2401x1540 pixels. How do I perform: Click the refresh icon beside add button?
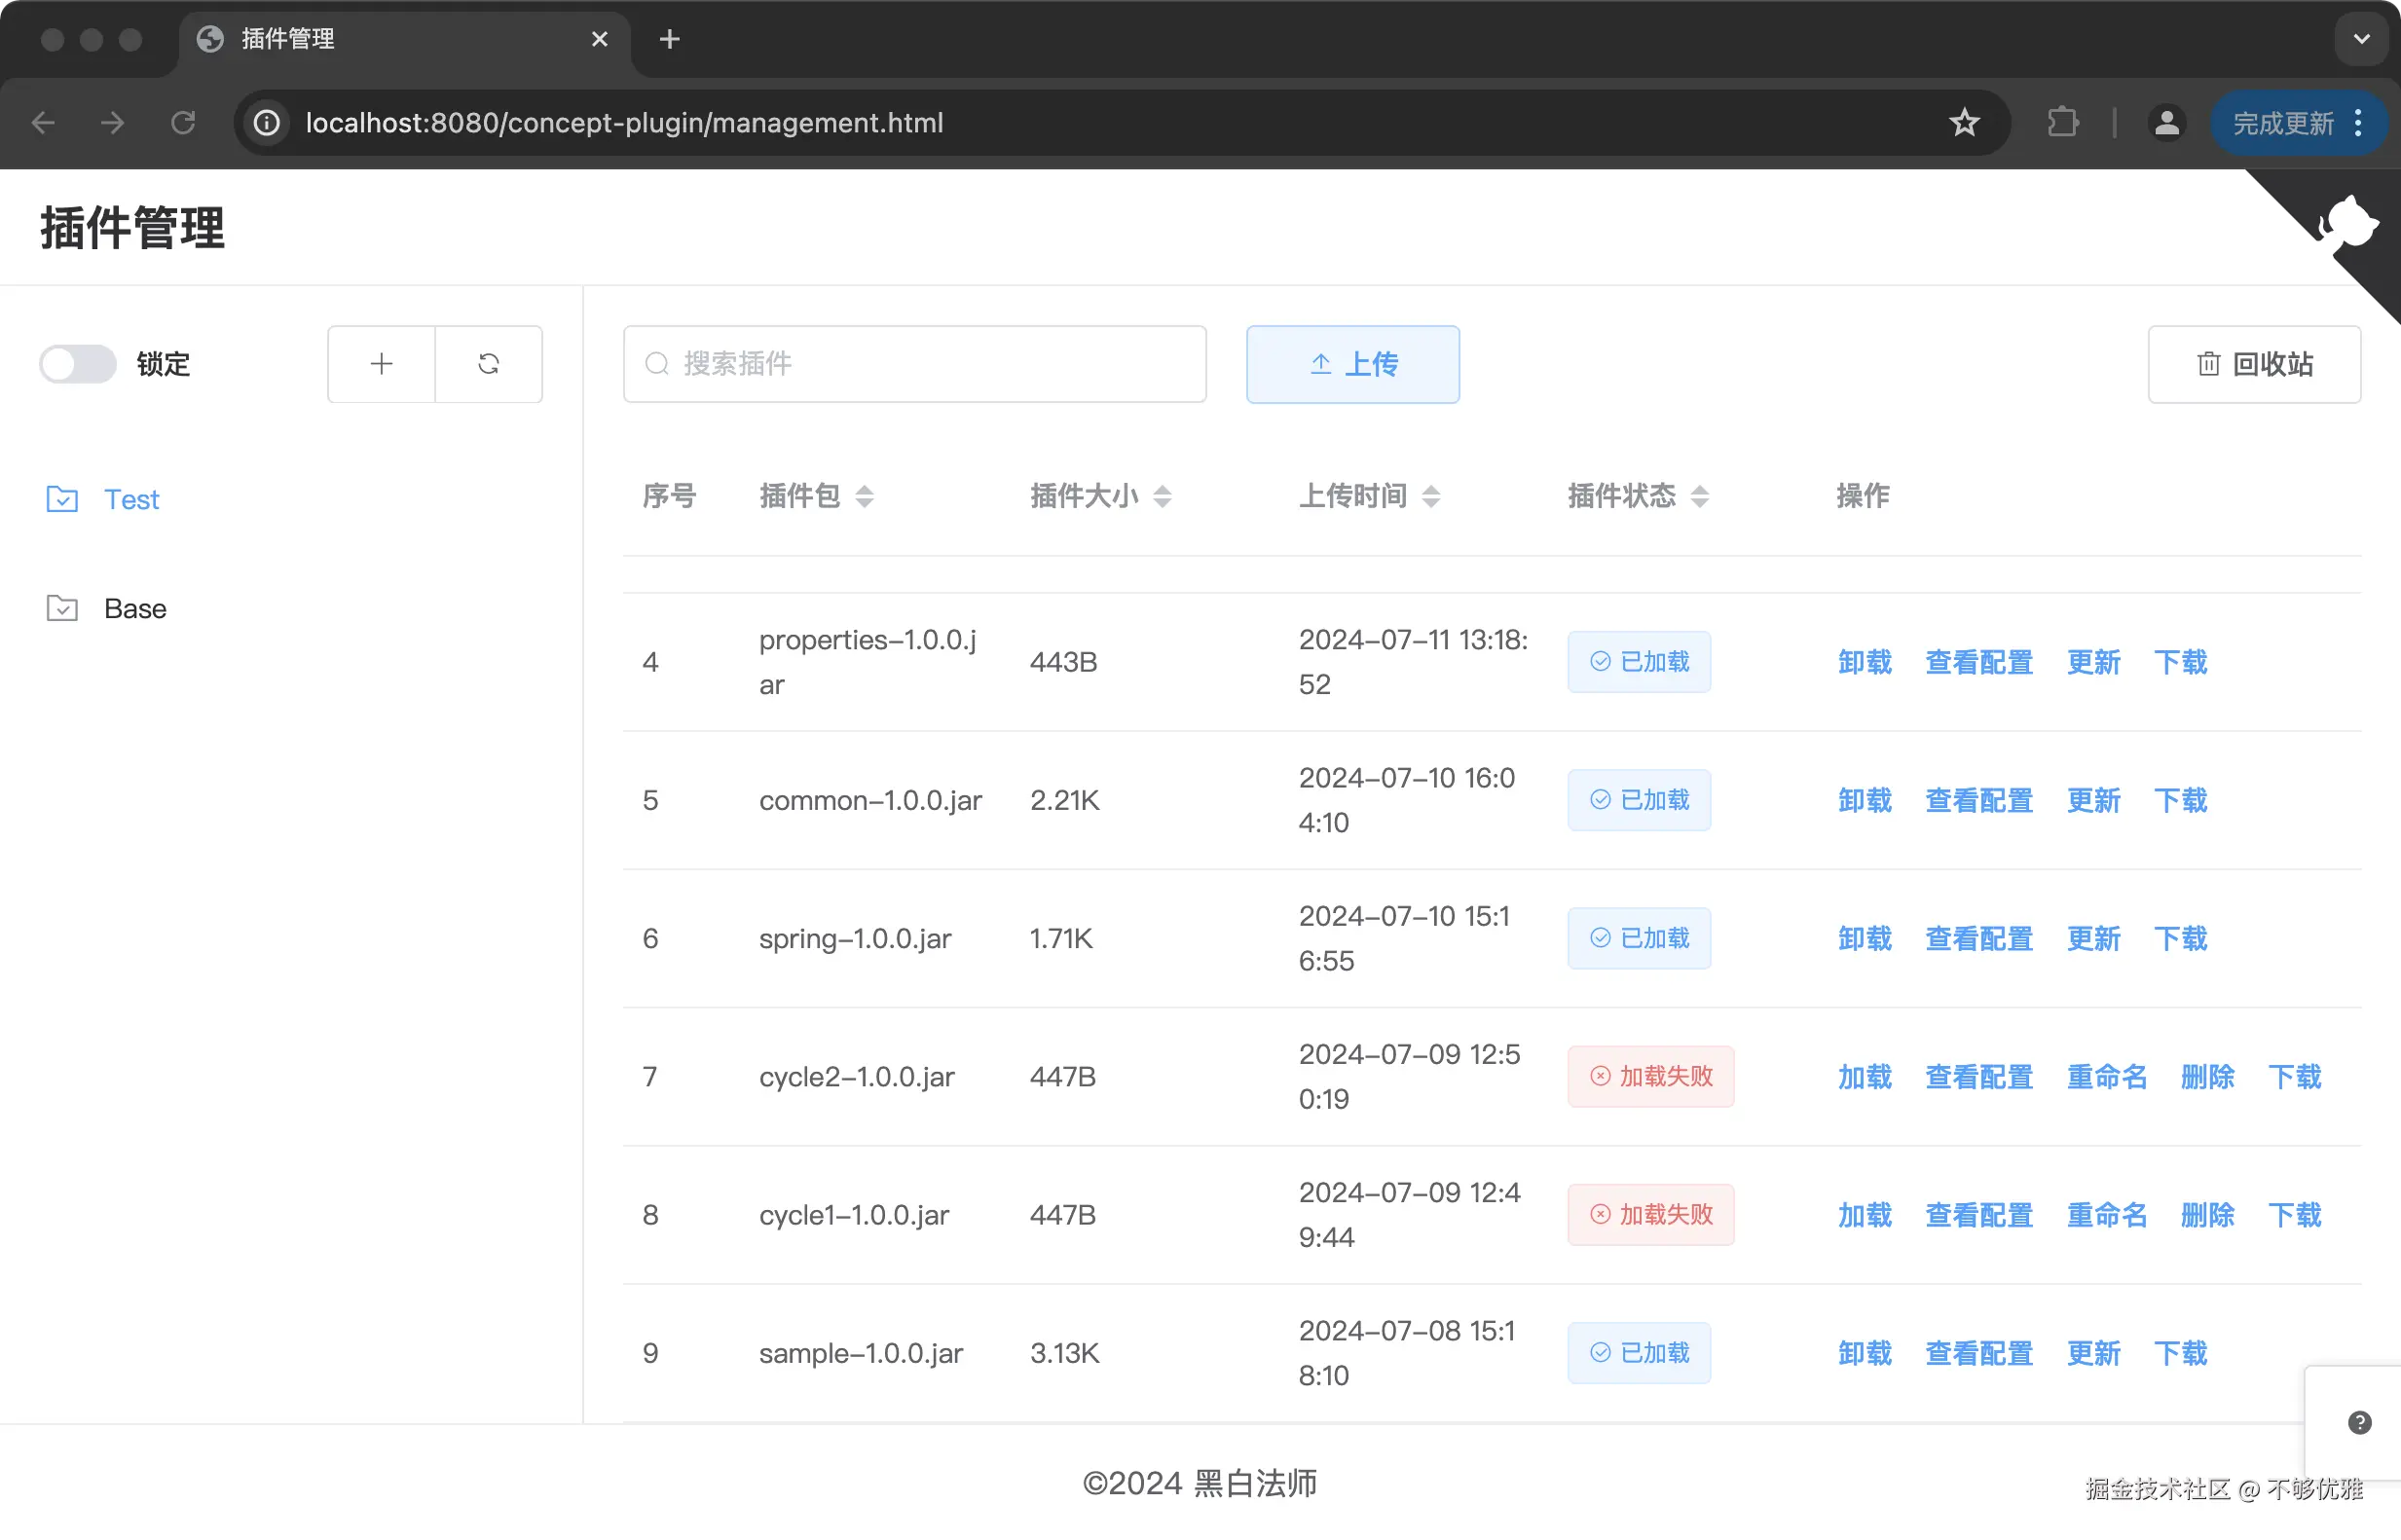pyautogui.click(x=488, y=364)
